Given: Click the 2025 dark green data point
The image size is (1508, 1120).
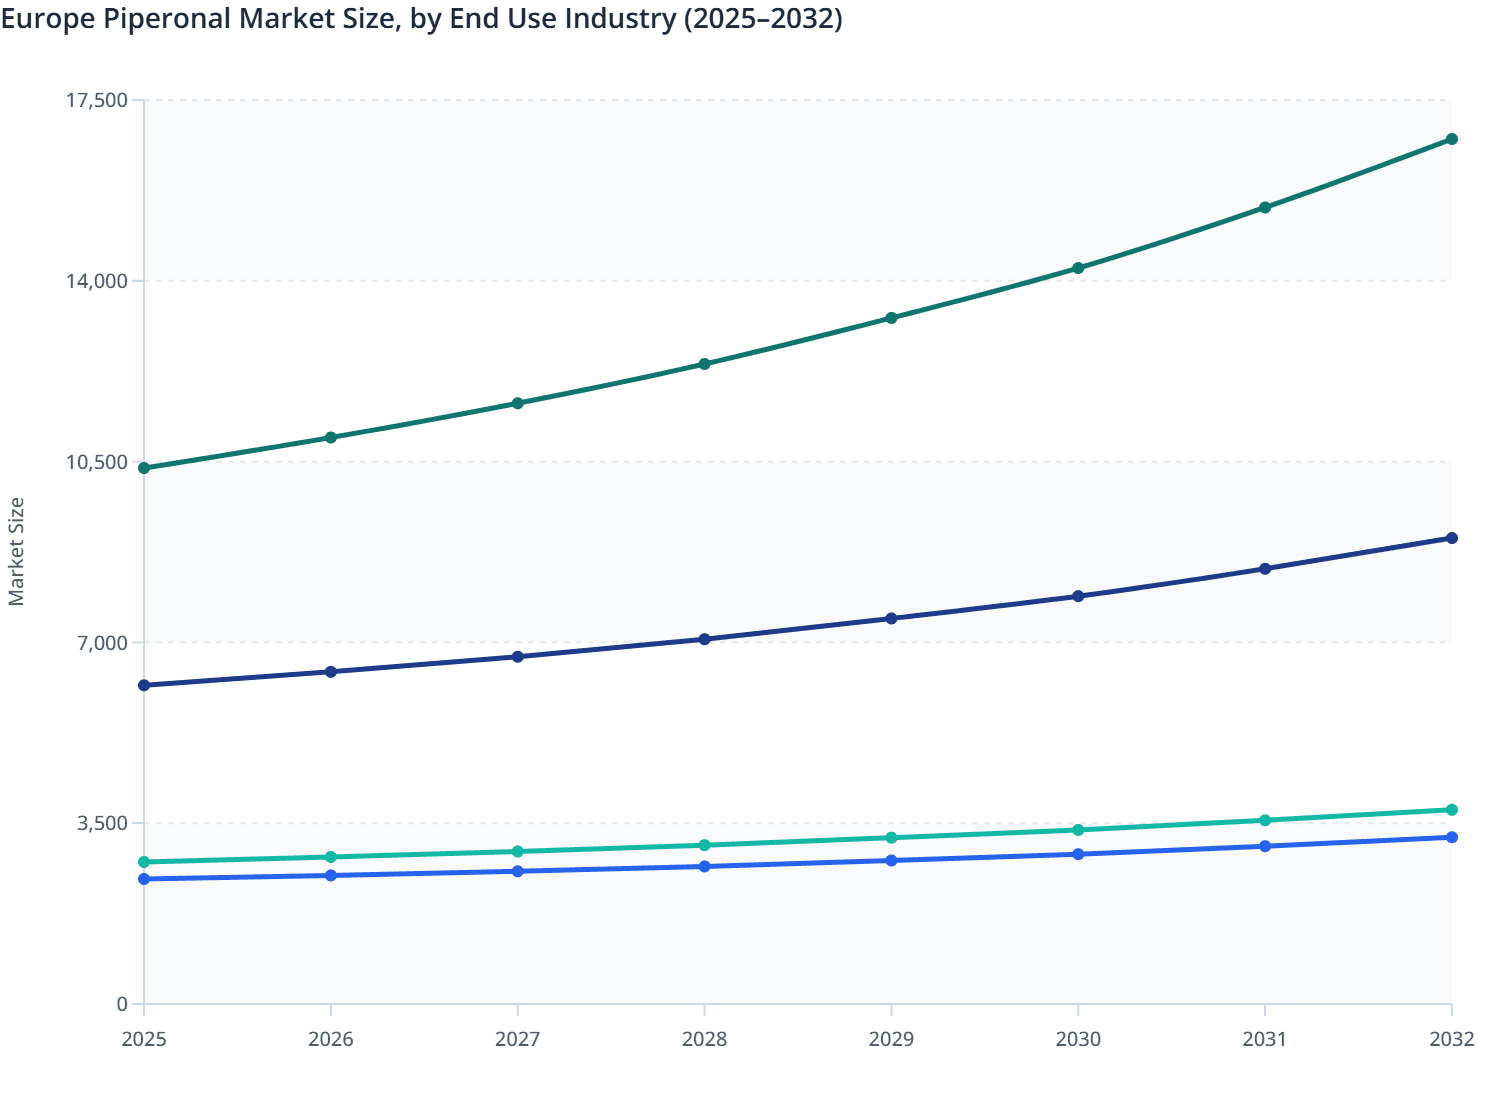Looking at the screenshot, I should click(144, 466).
